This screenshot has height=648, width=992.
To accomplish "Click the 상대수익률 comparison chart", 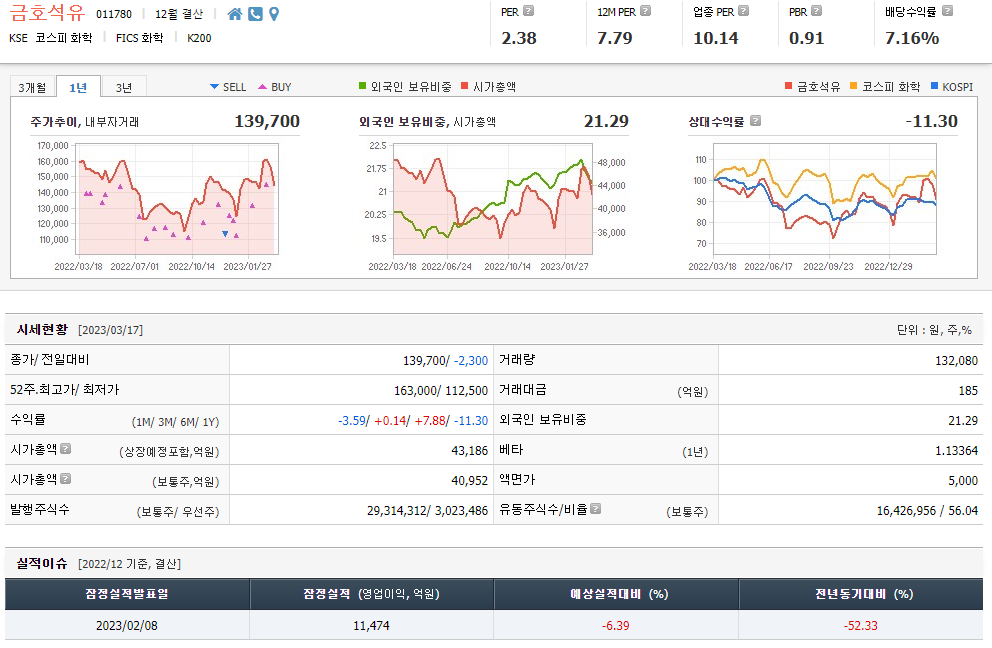I will click(x=824, y=199).
